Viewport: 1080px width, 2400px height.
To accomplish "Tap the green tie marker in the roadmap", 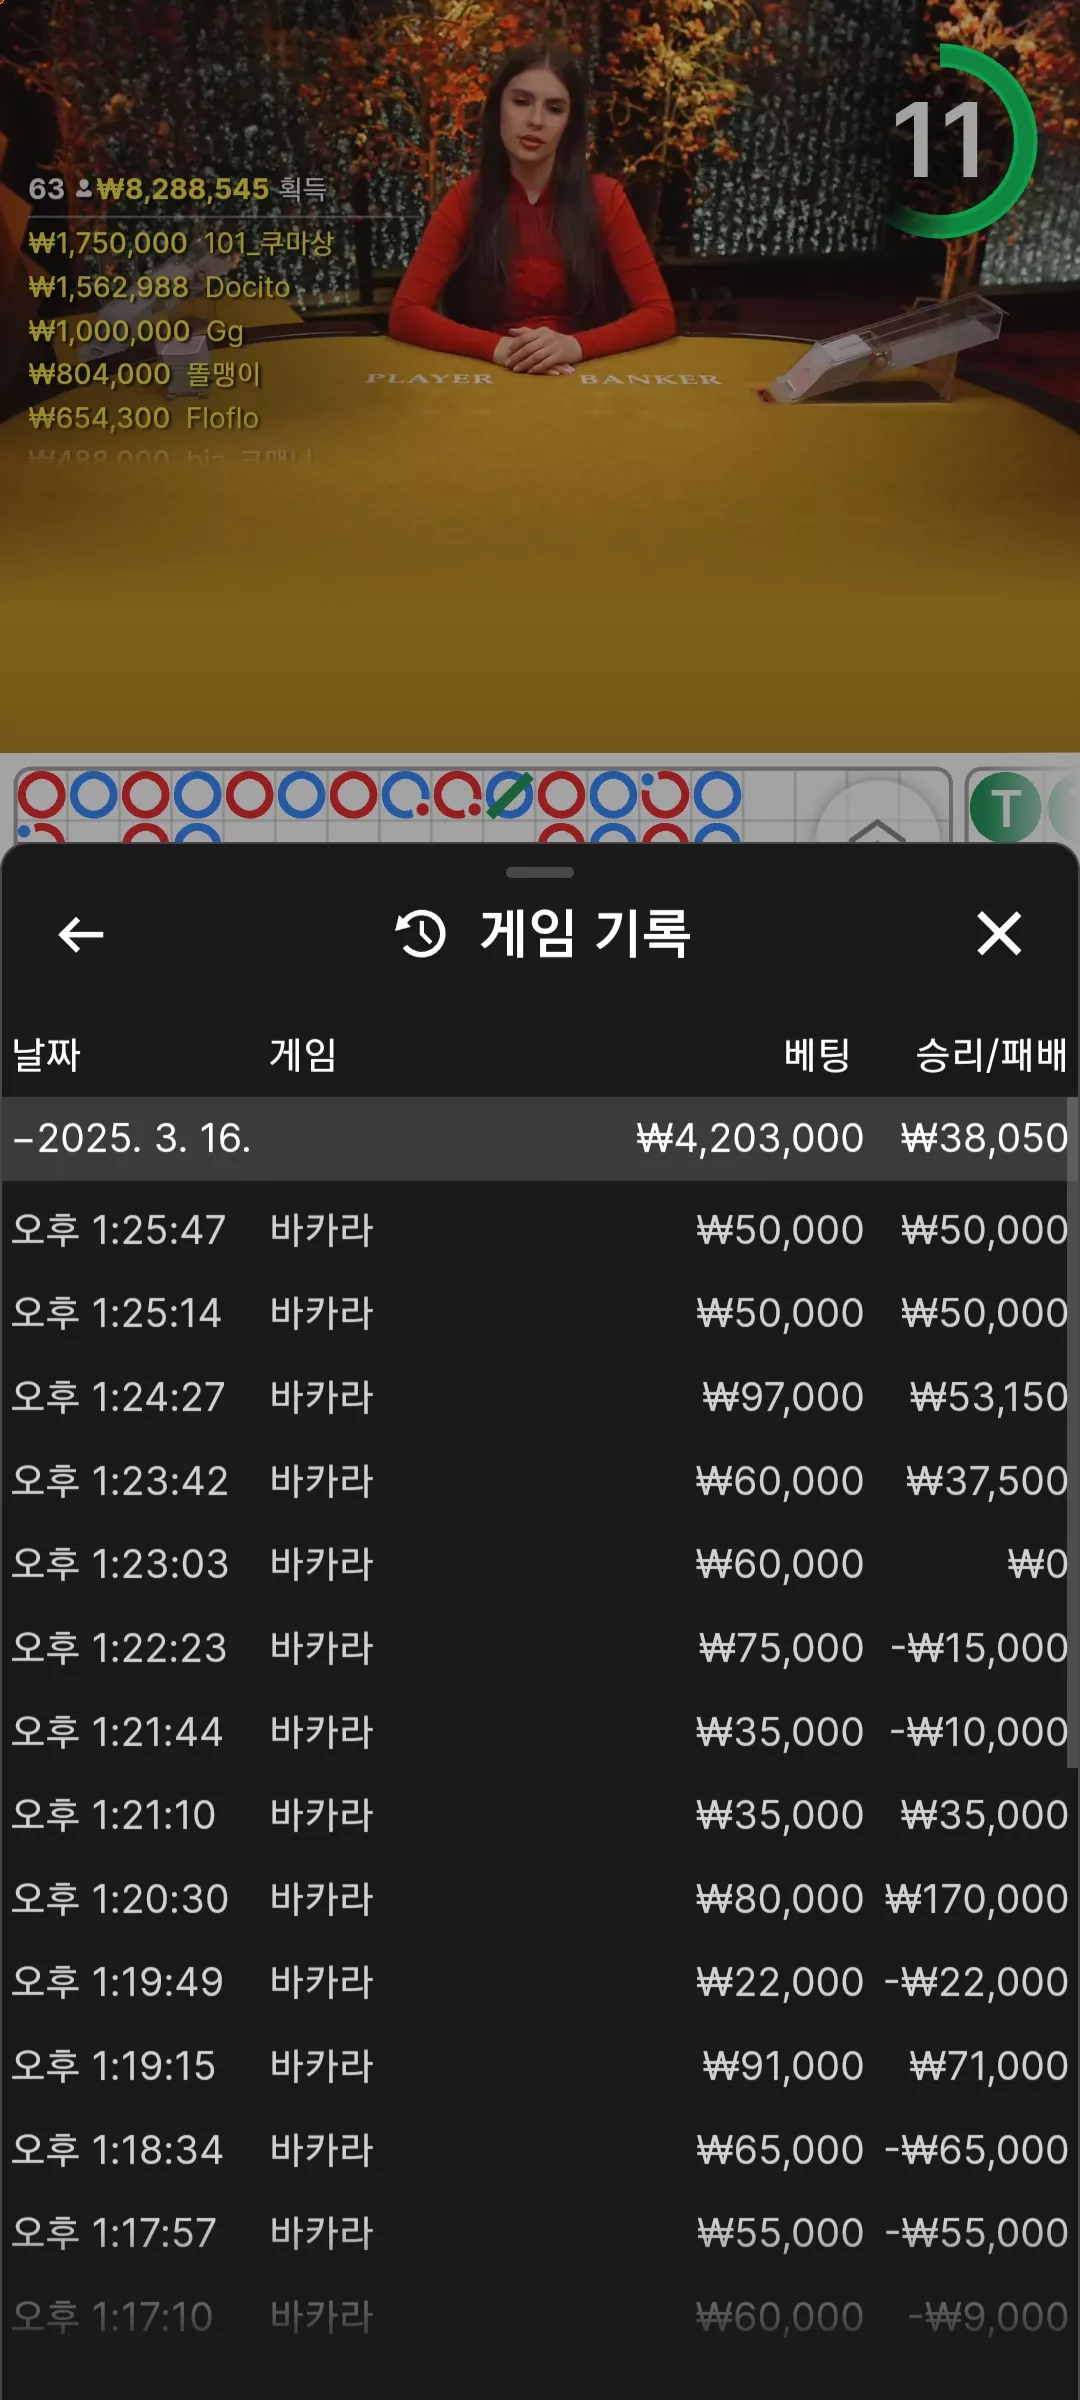I will [x=509, y=796].
